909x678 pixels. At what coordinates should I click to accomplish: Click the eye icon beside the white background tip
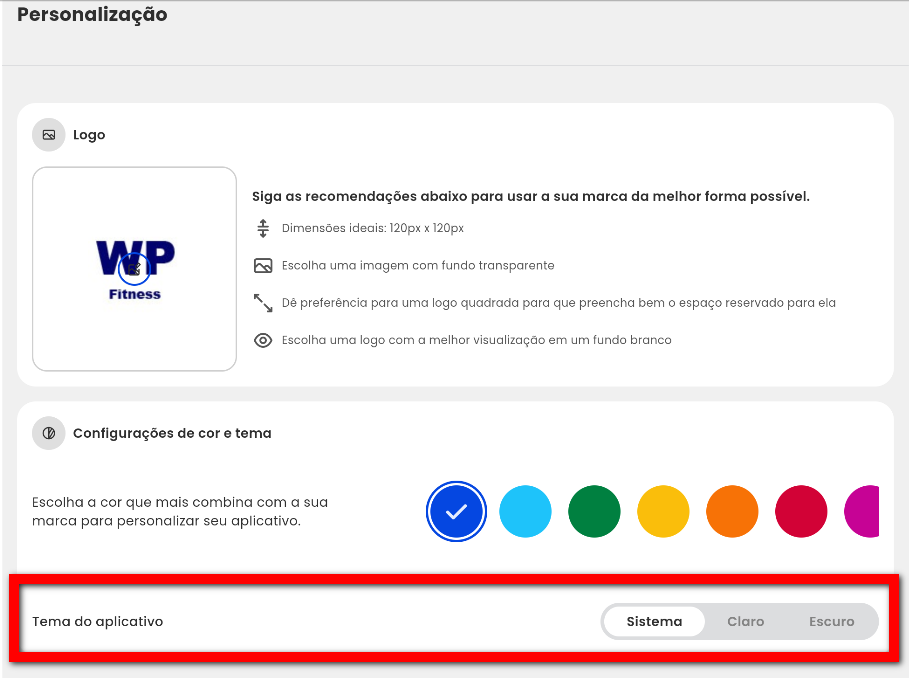coord(263,340)
